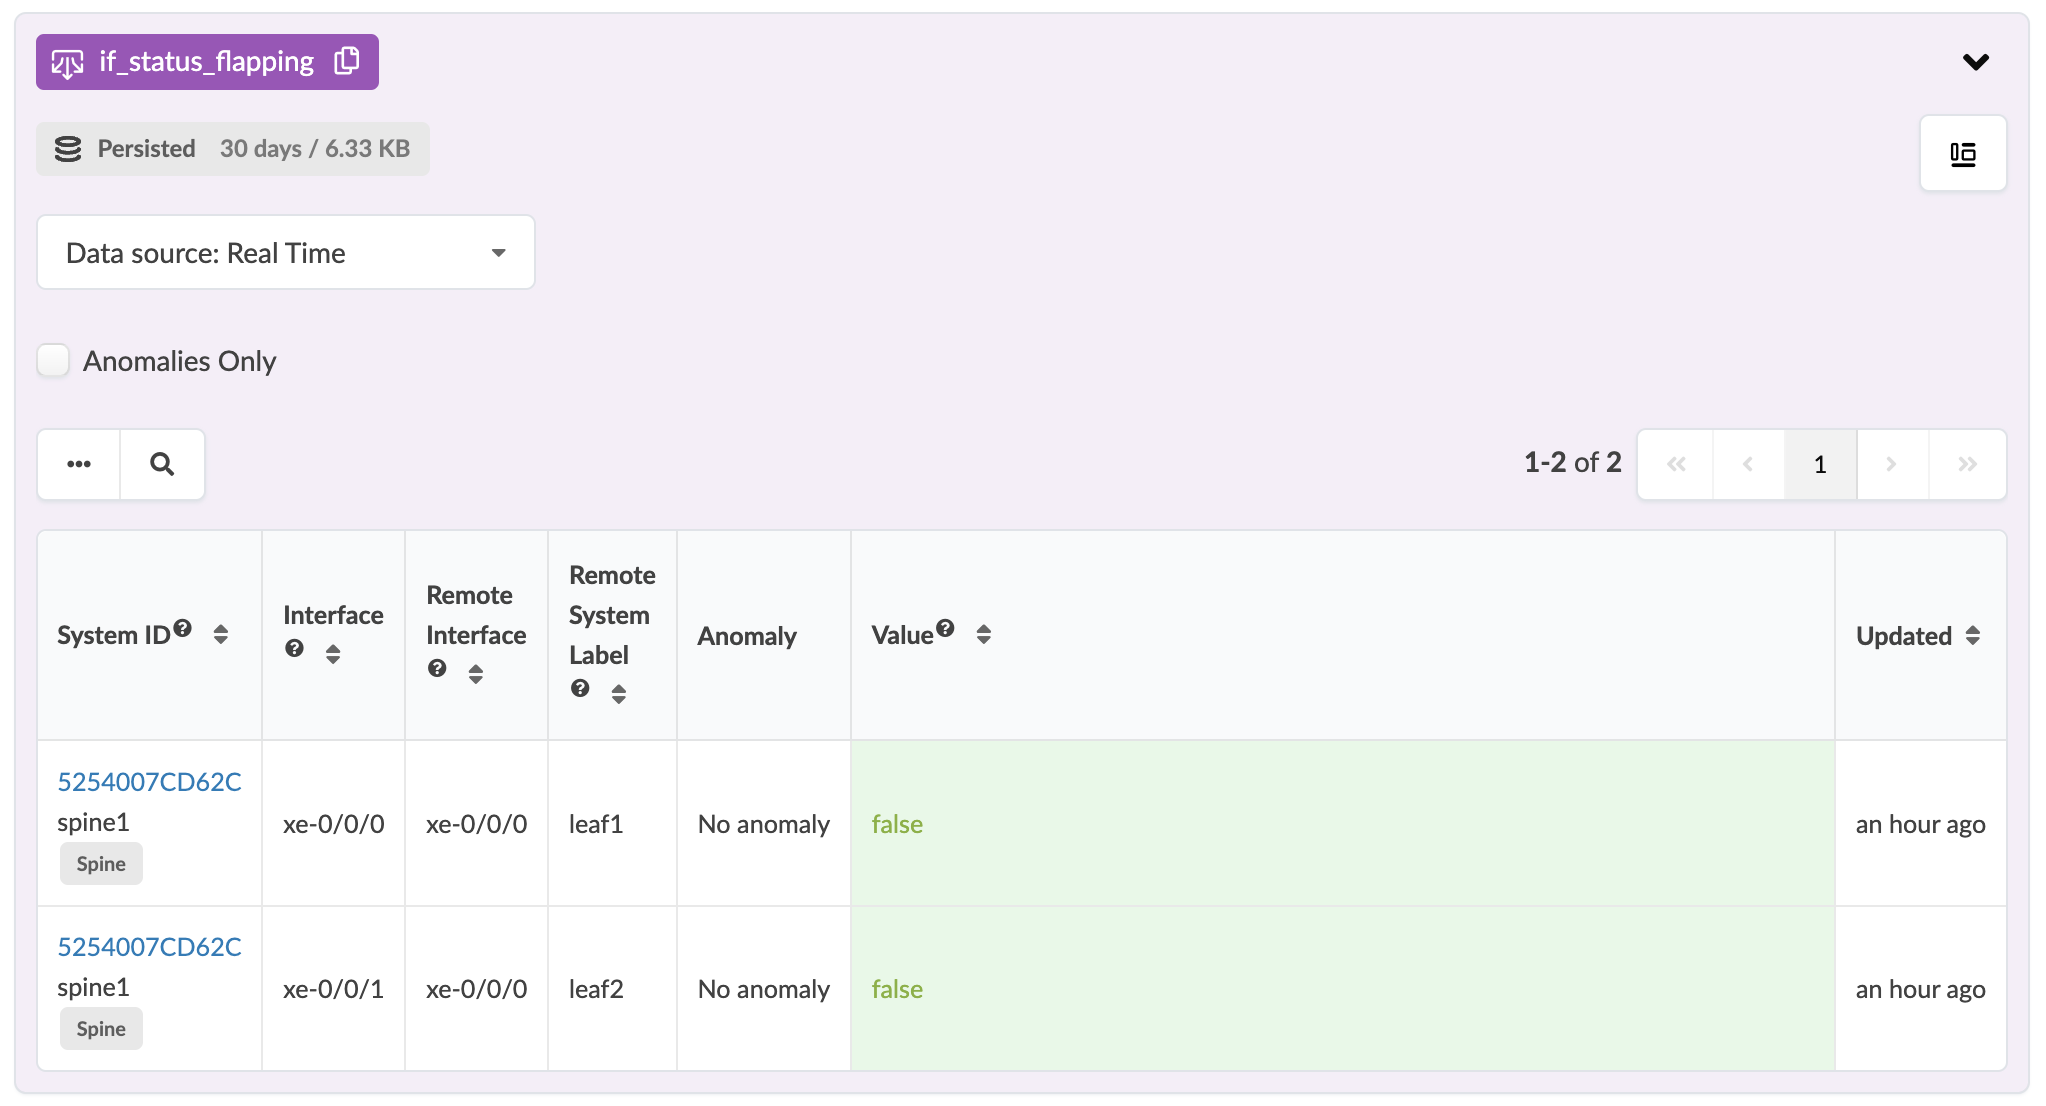Image resolution: width=2046 pixels, height=1106 pixels.
Task: Open system link in leaf2 row
Action: [x=149, y=946]
